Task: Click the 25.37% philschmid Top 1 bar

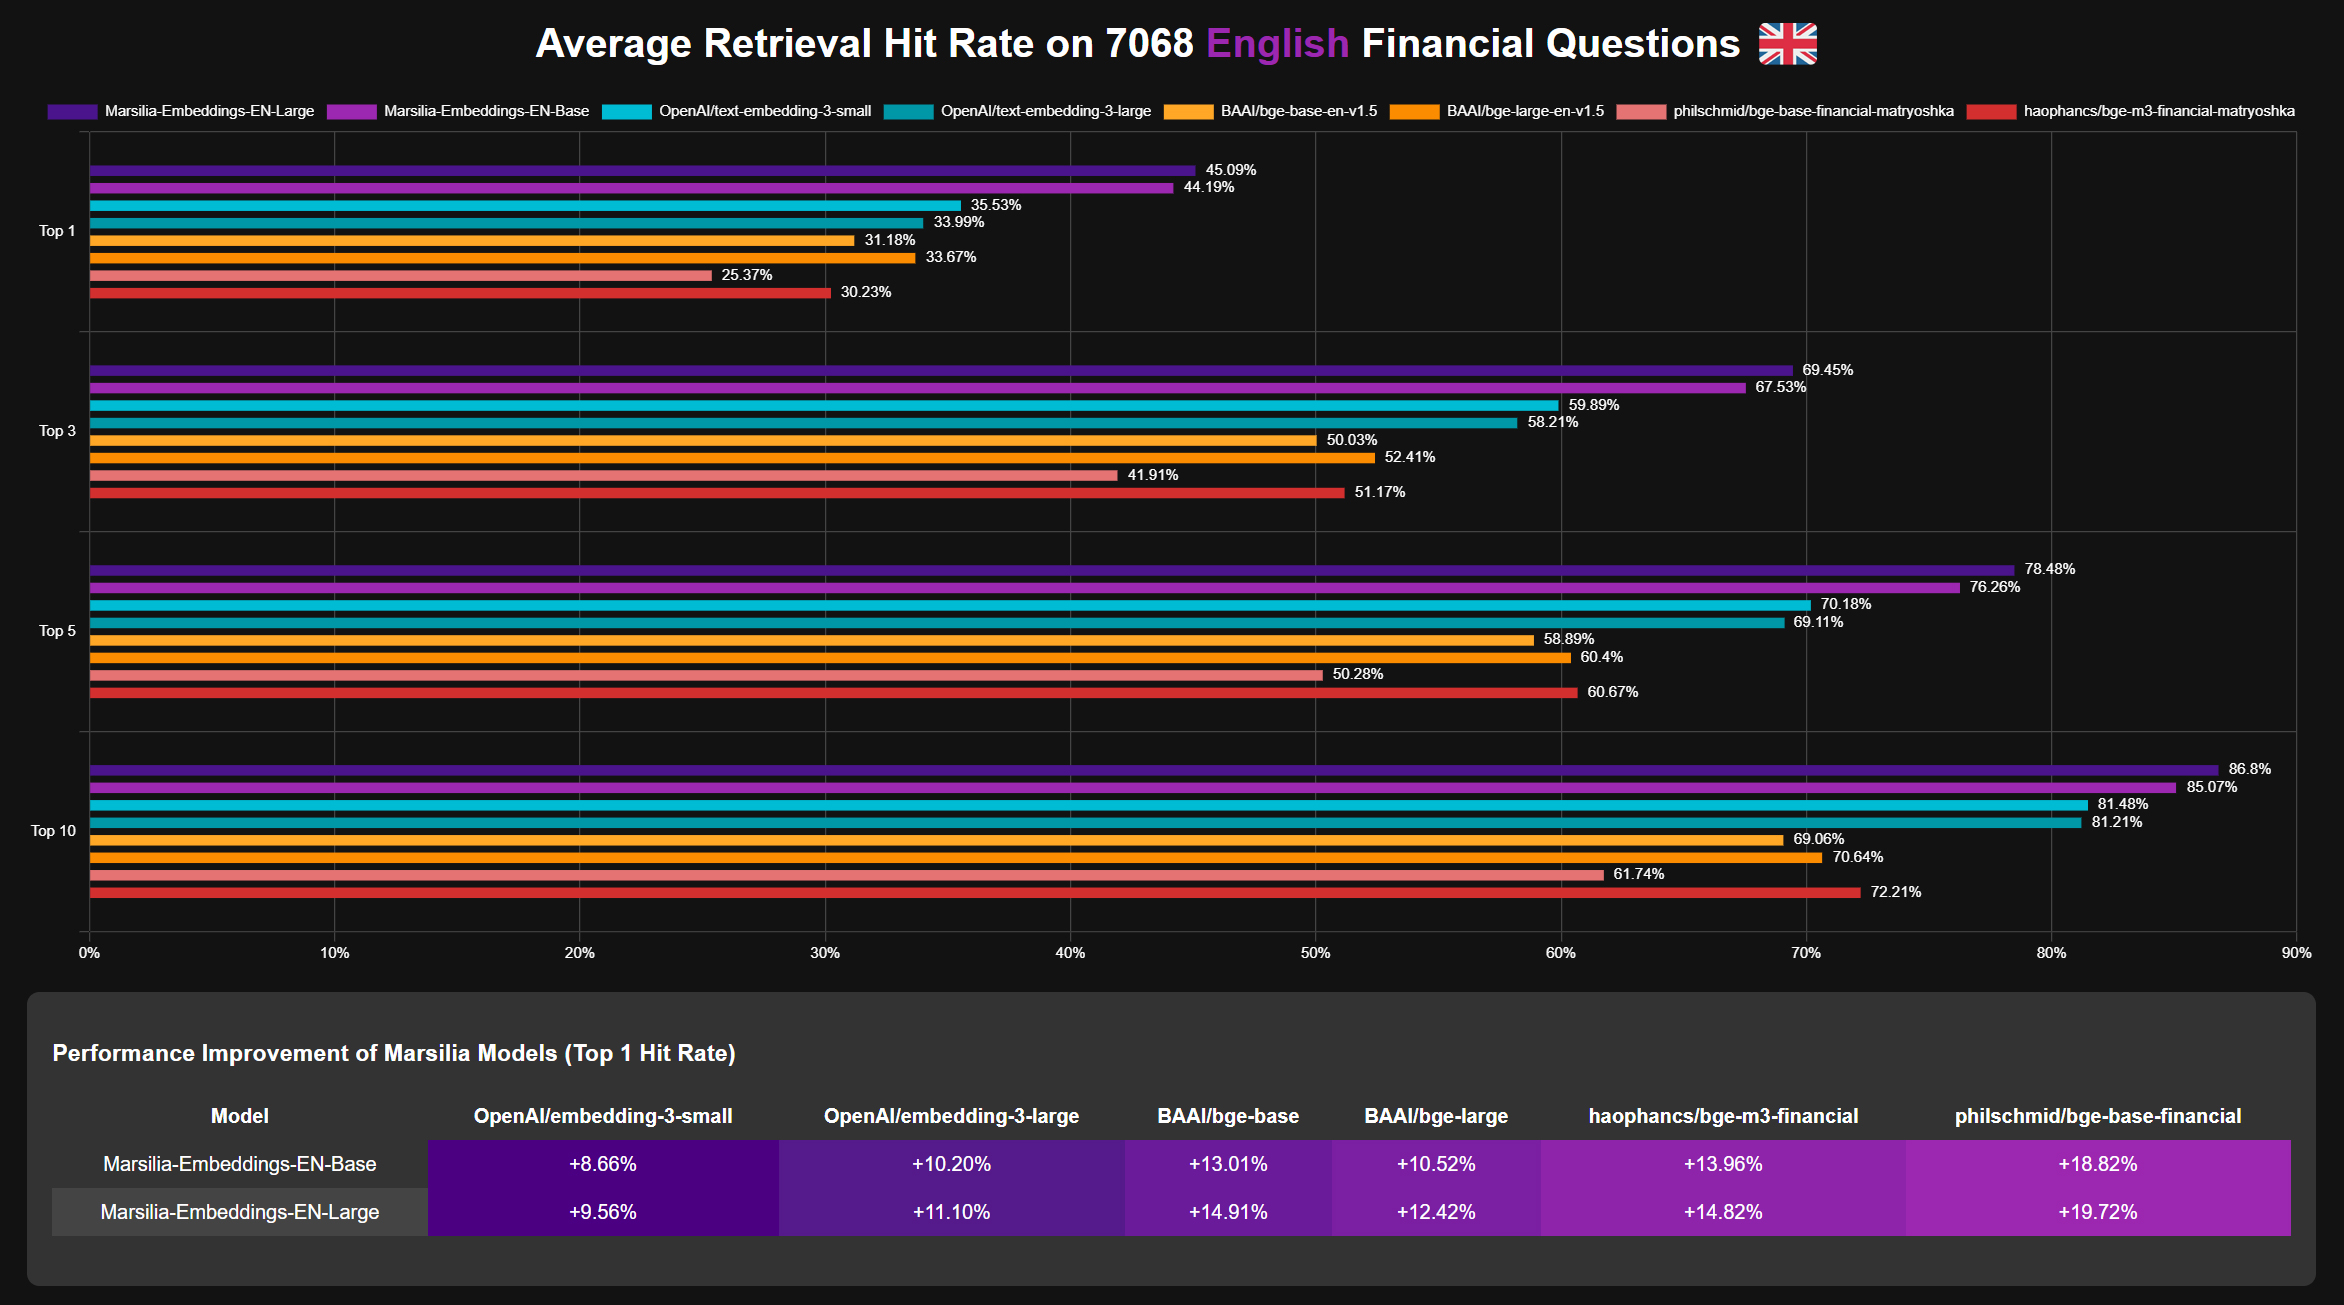Action: pos(400,275)
